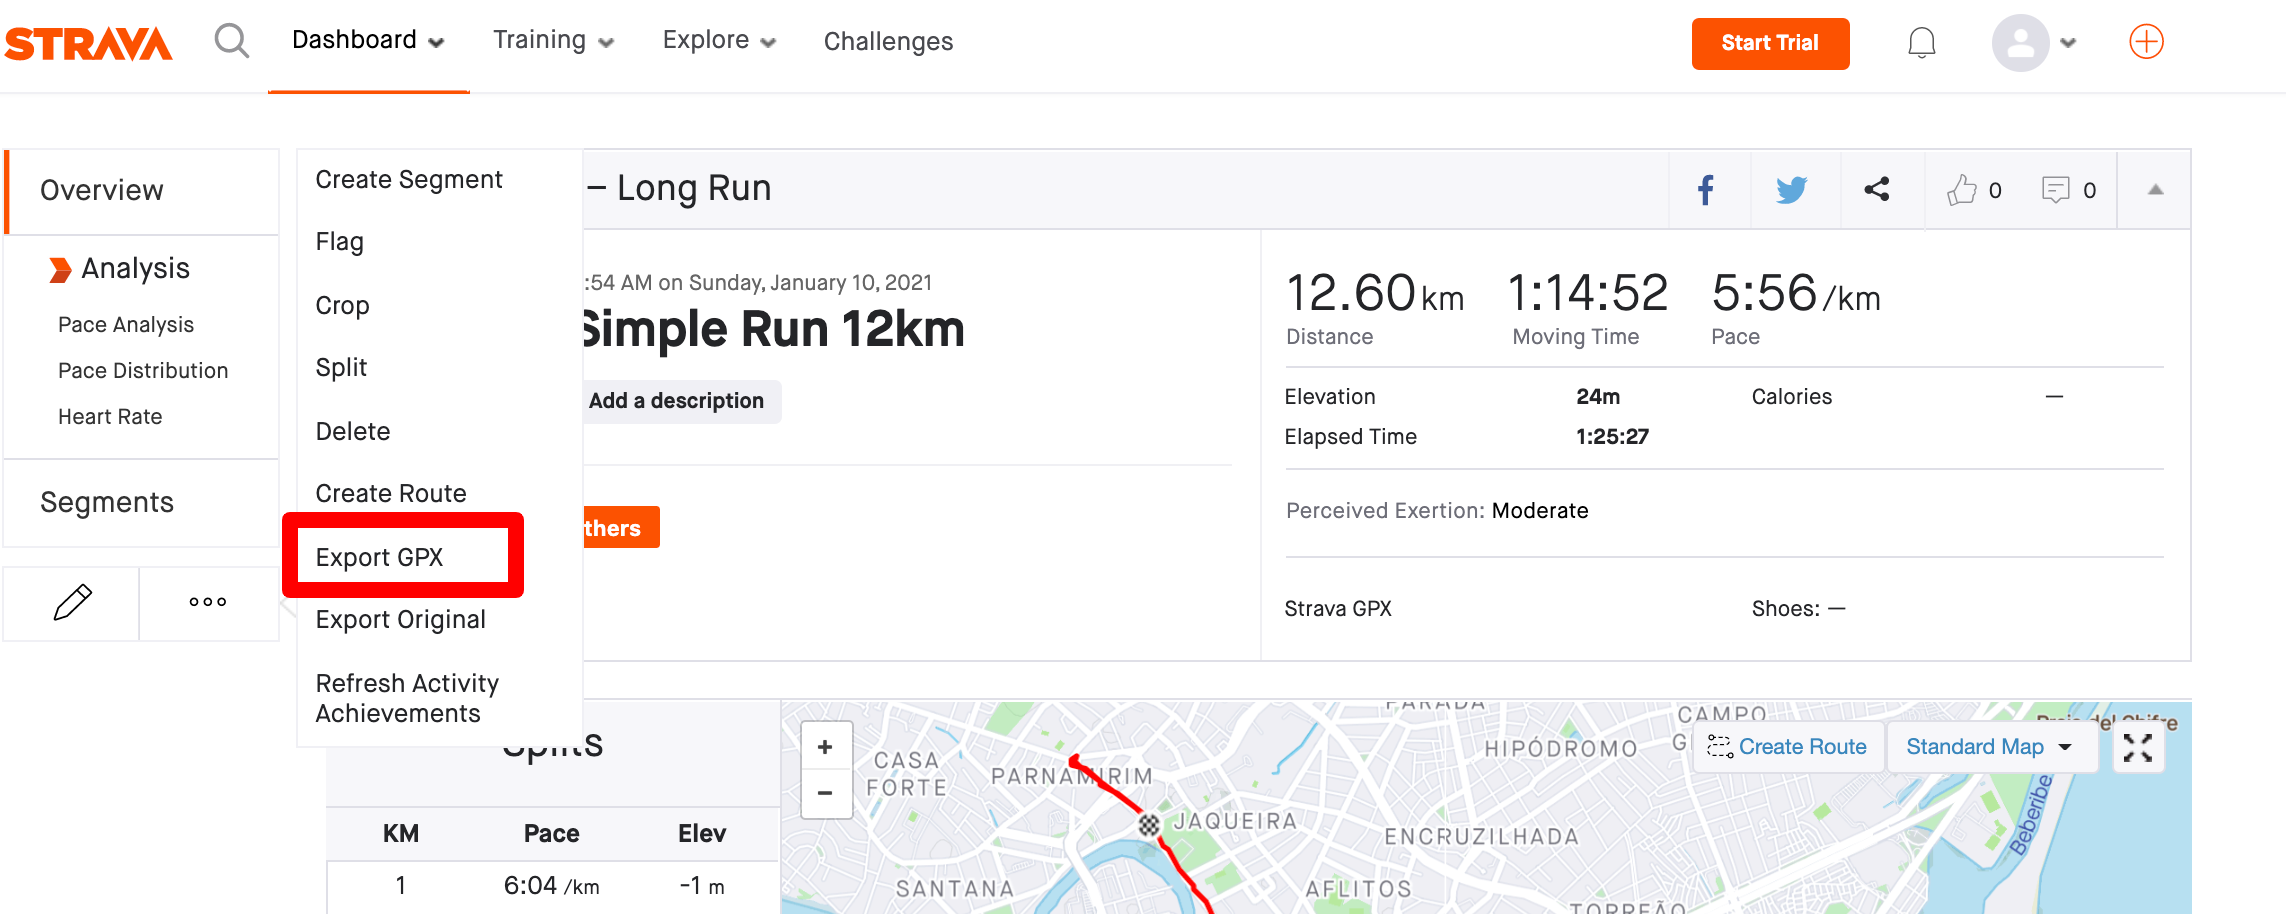This screenshot has height=914, width=2286.
Task: Click the Start Trial button
Action: (1770, 43)
